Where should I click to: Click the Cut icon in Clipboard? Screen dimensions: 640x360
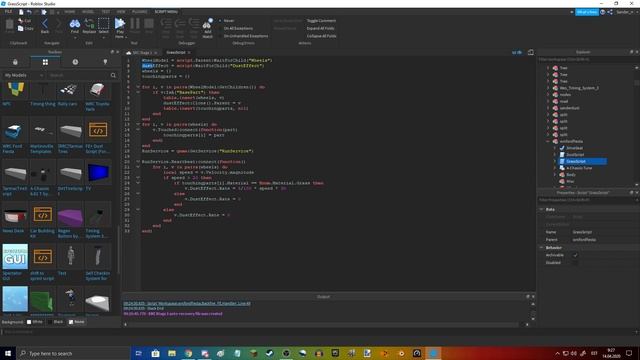pos(20,21)
